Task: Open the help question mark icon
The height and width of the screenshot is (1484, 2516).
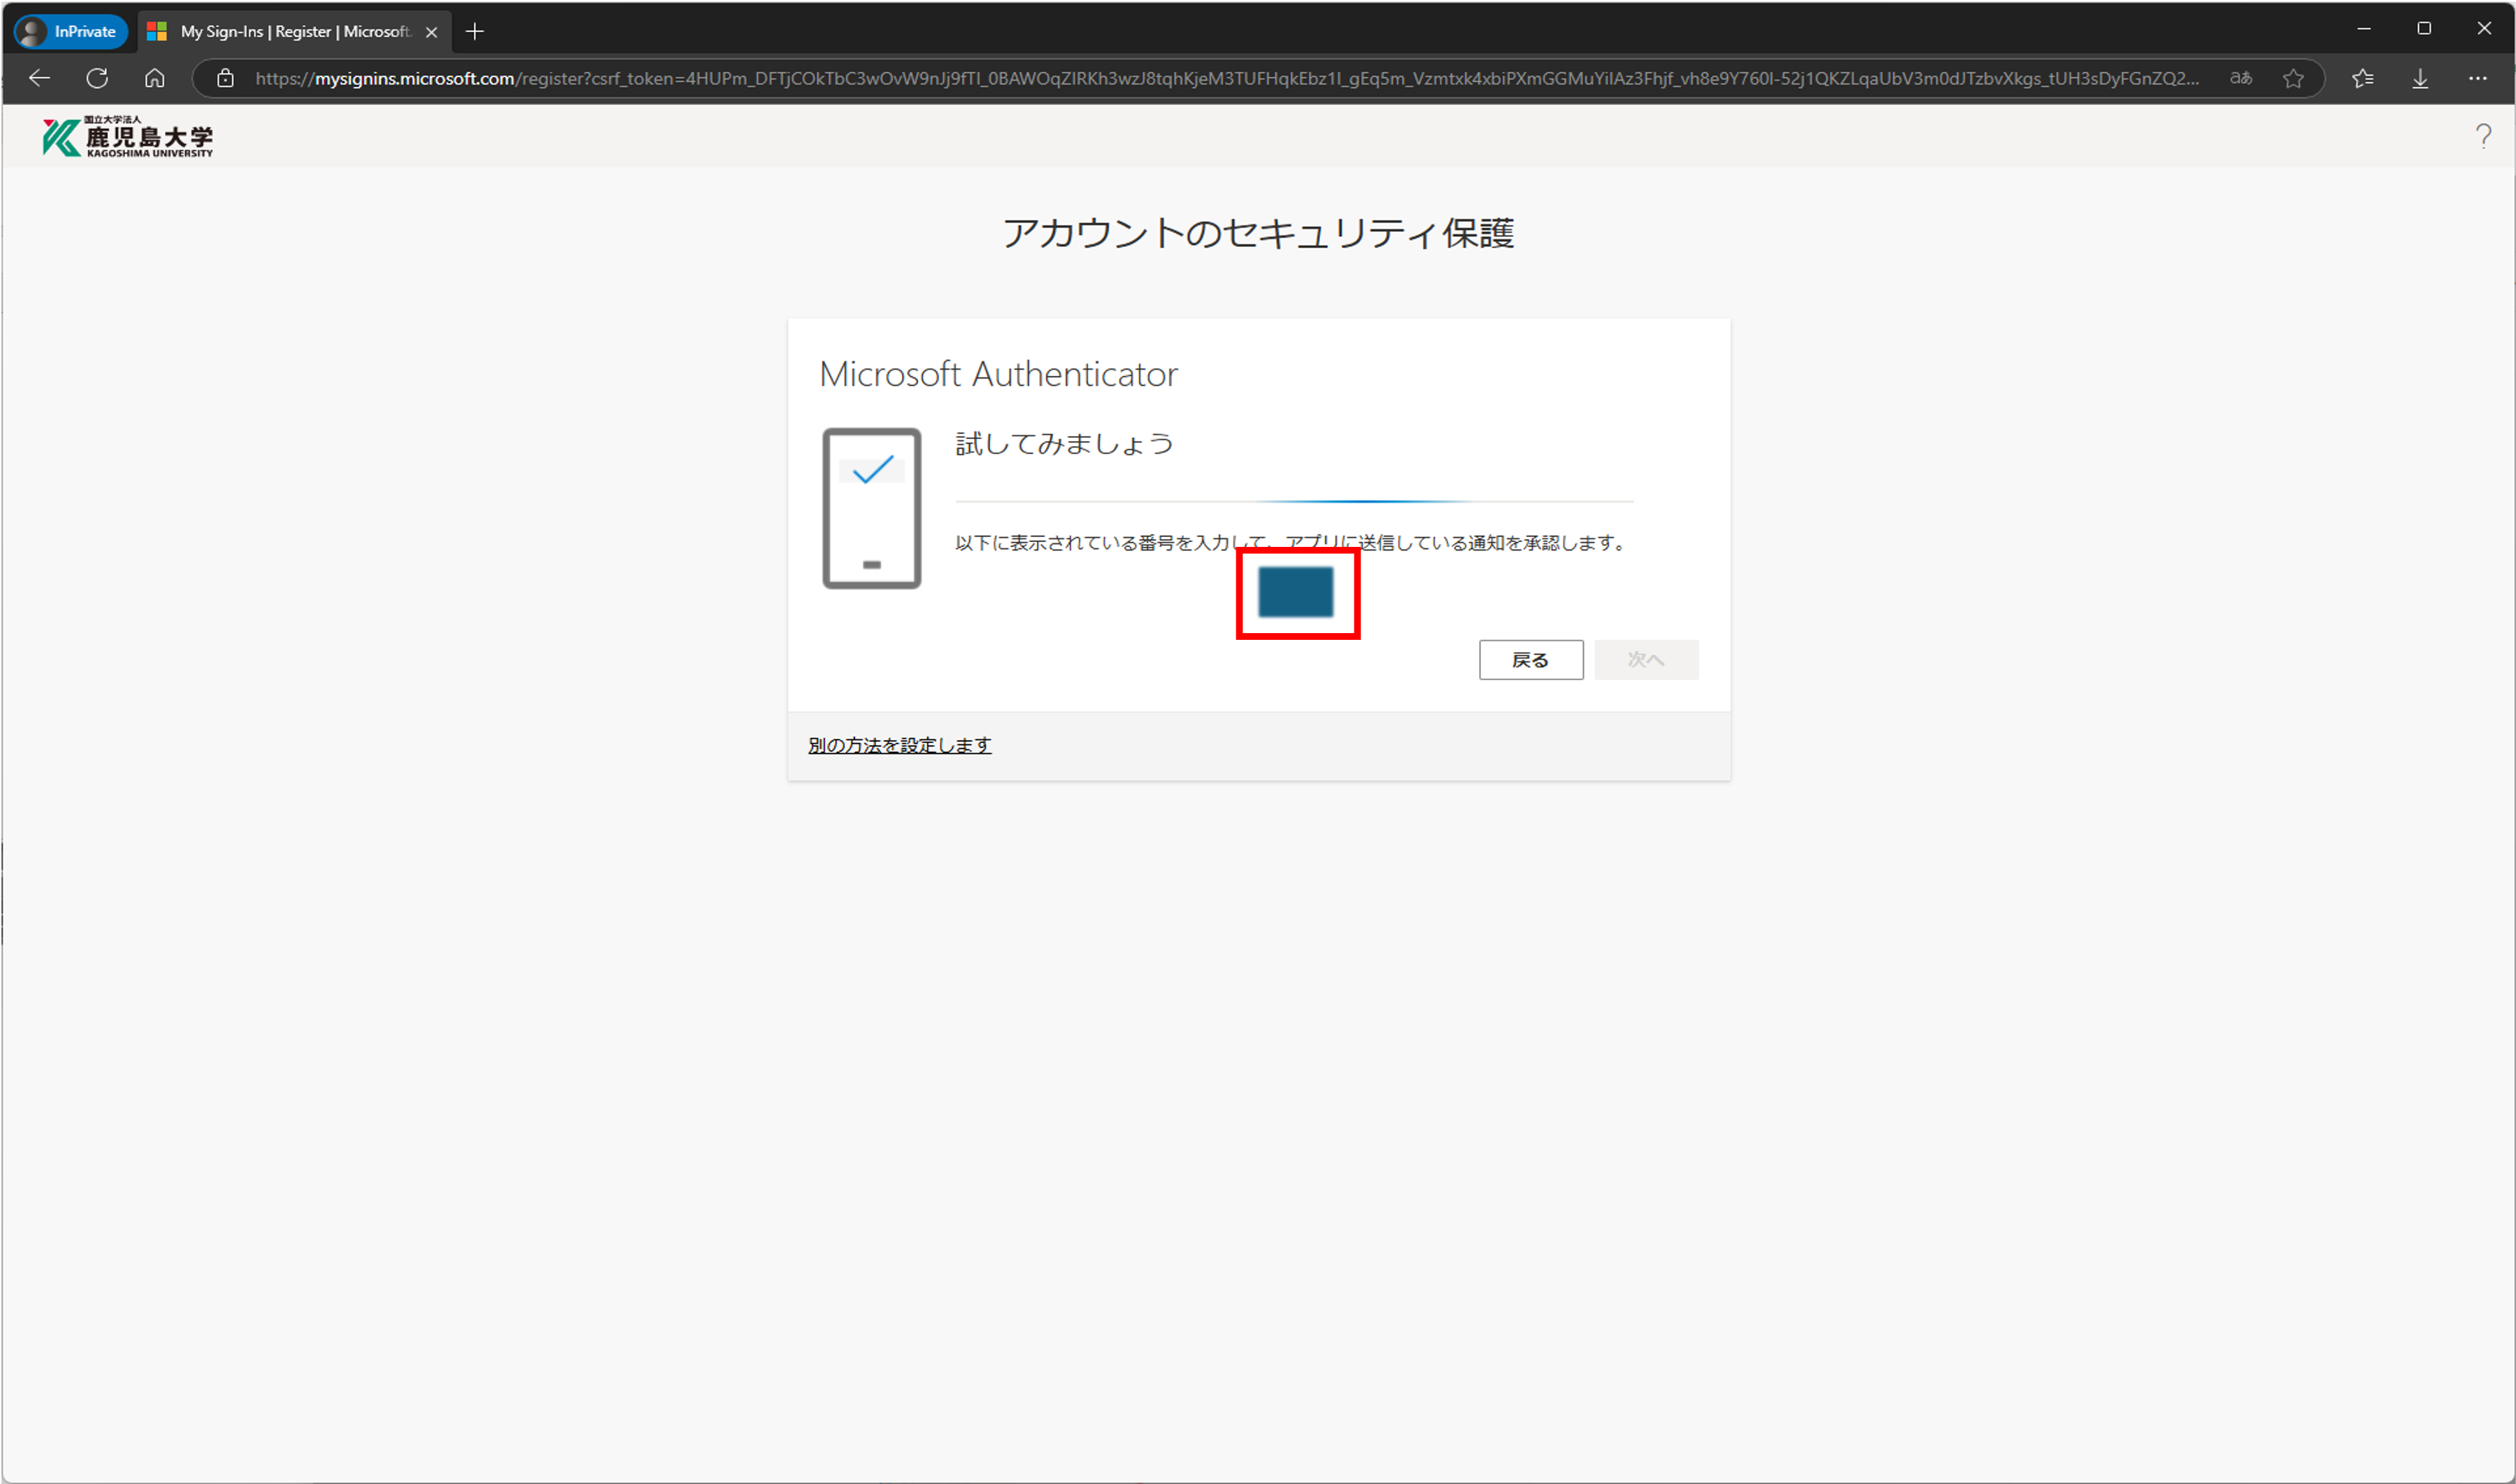Action: click(x=2483, y=136)
